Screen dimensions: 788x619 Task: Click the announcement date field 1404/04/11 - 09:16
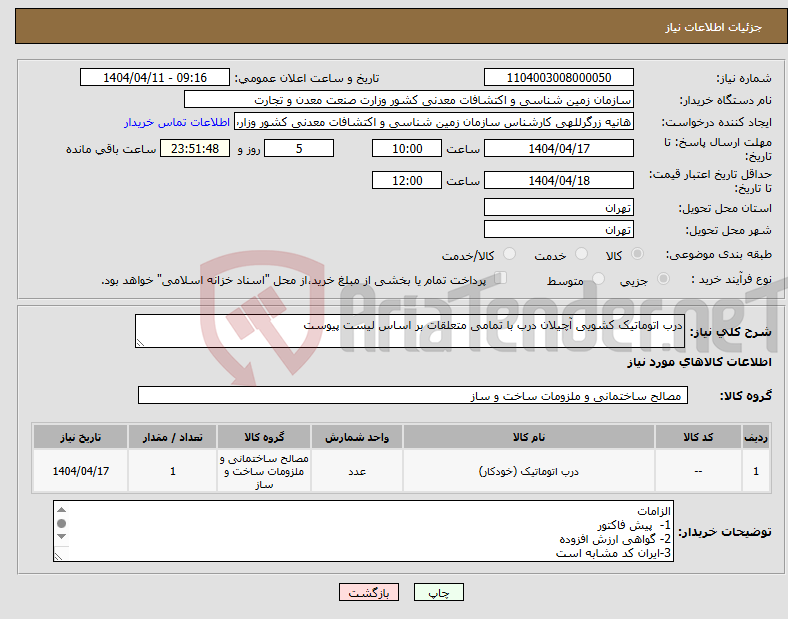pyautogui.click(x=155, y=77)
